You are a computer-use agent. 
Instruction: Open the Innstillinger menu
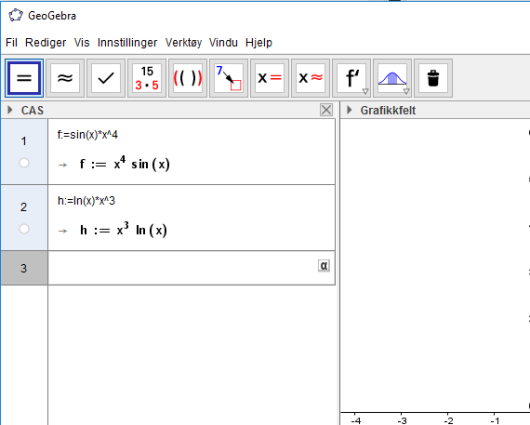coord(127,43)
